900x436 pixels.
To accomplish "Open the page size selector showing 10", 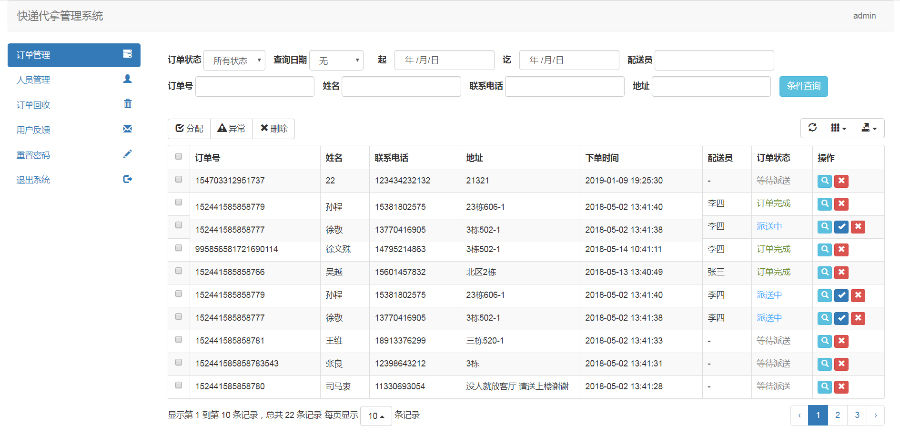I will click(374, 415).
